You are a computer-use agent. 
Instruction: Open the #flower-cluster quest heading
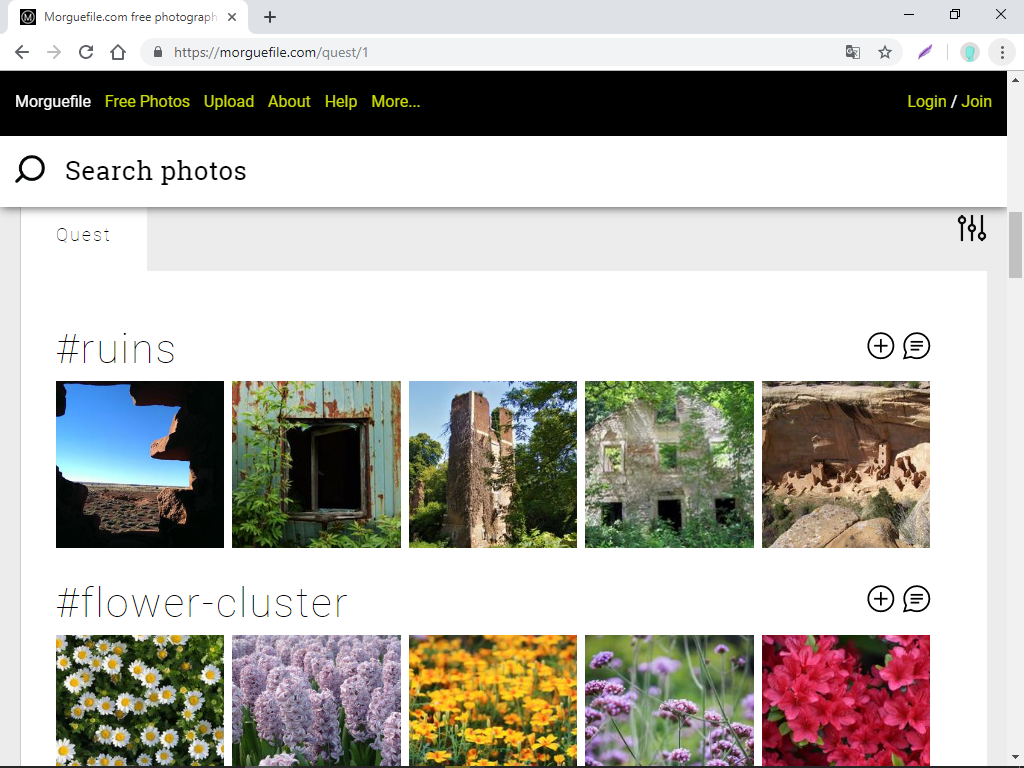[202, 602]
